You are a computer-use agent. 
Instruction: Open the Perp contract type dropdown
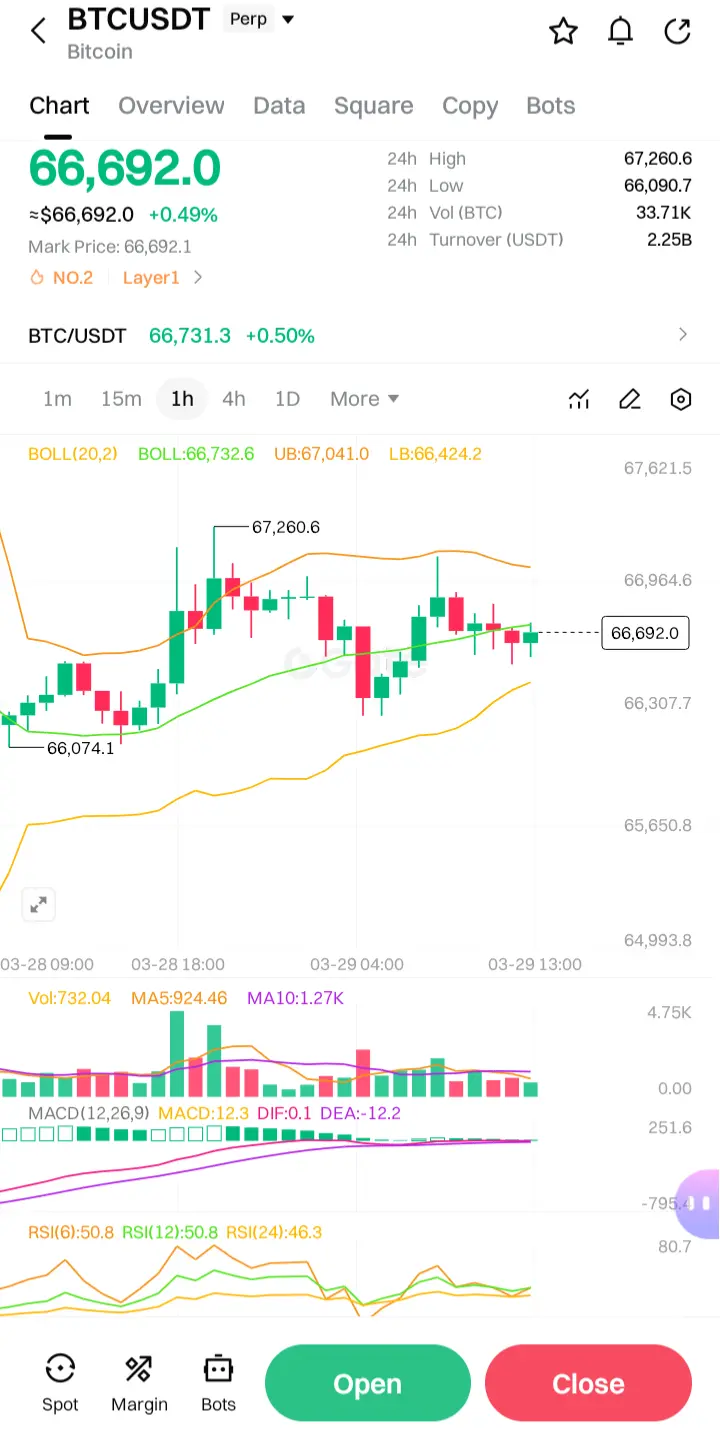pyautogui.click(x=260, y=19)
